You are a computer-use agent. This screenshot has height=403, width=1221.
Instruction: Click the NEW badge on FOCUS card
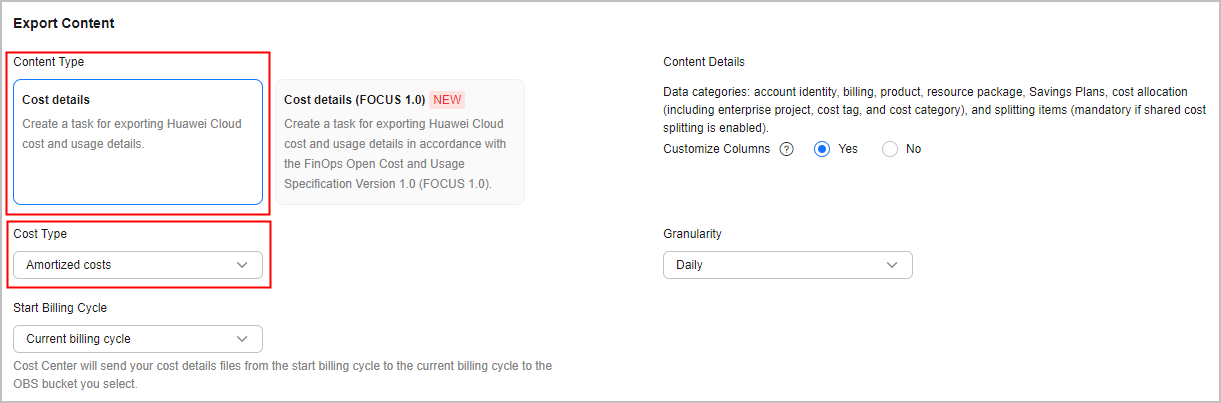[x=448, y=100]
